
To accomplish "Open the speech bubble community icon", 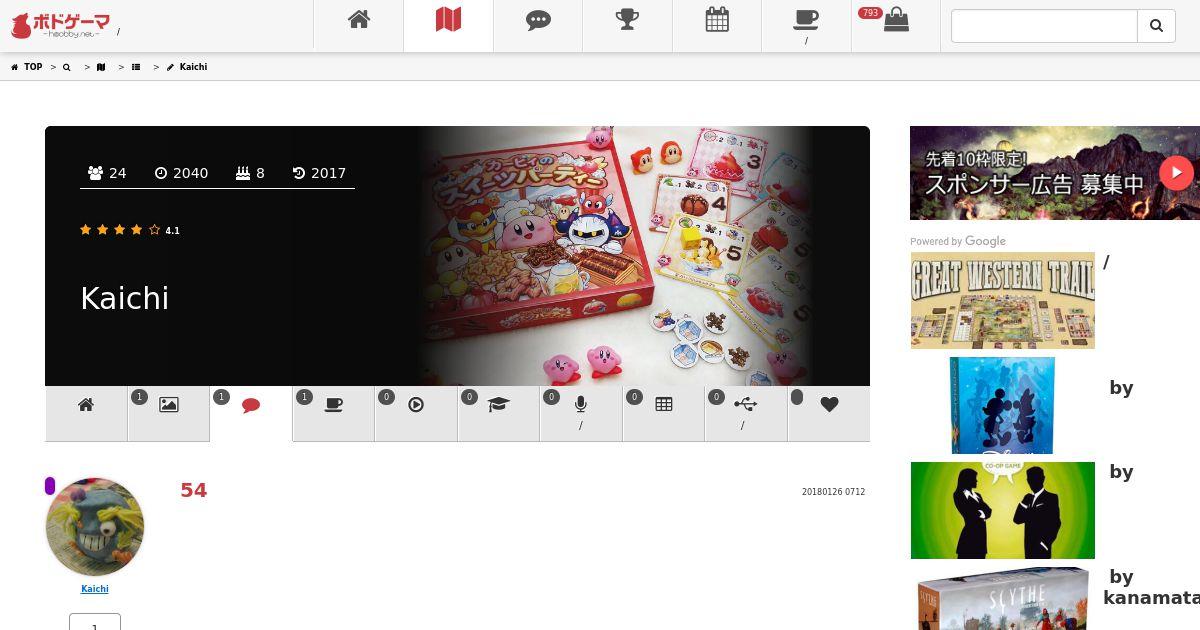I will pos(538,20).
